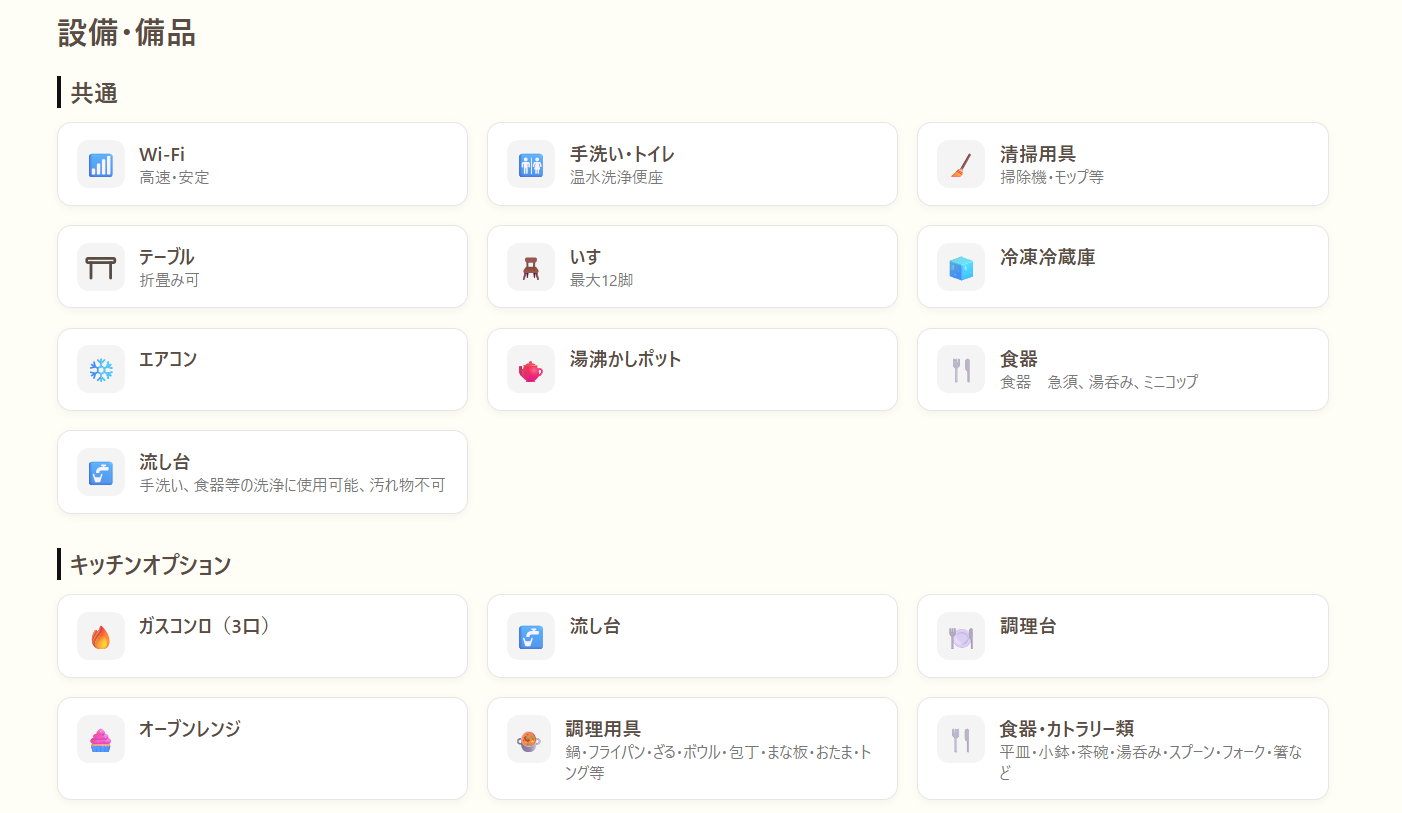Select the いす title text
Viewport: 1402px width, 813px height.
(x=586, y=258)
